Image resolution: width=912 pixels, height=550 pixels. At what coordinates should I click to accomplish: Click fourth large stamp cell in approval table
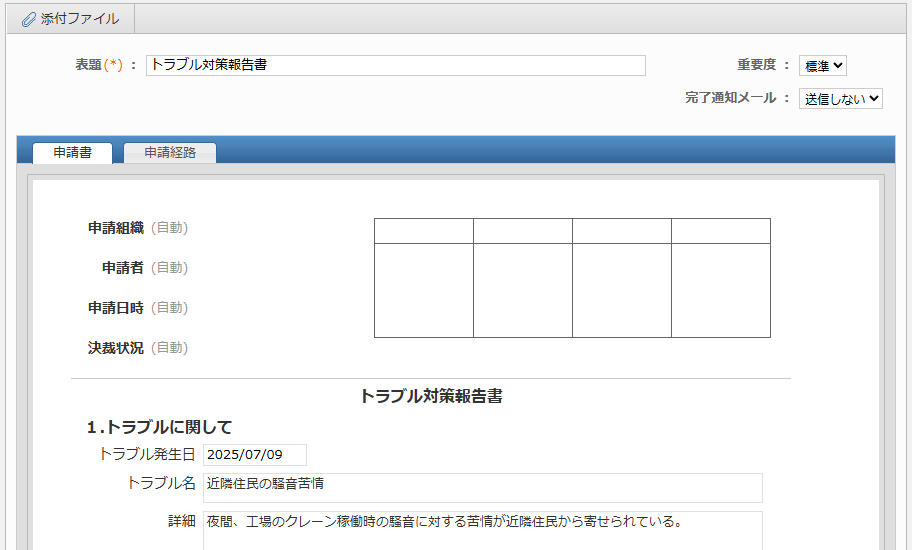point(720,290)
